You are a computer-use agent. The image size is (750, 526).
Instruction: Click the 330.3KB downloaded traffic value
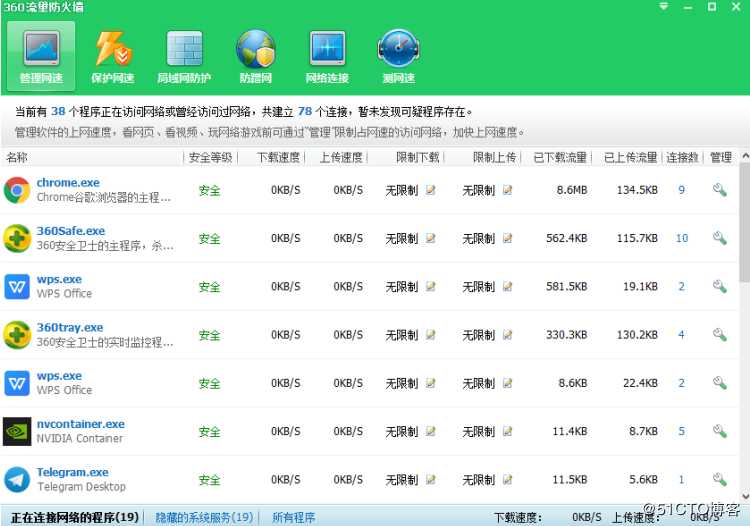(x=566, y=334)
